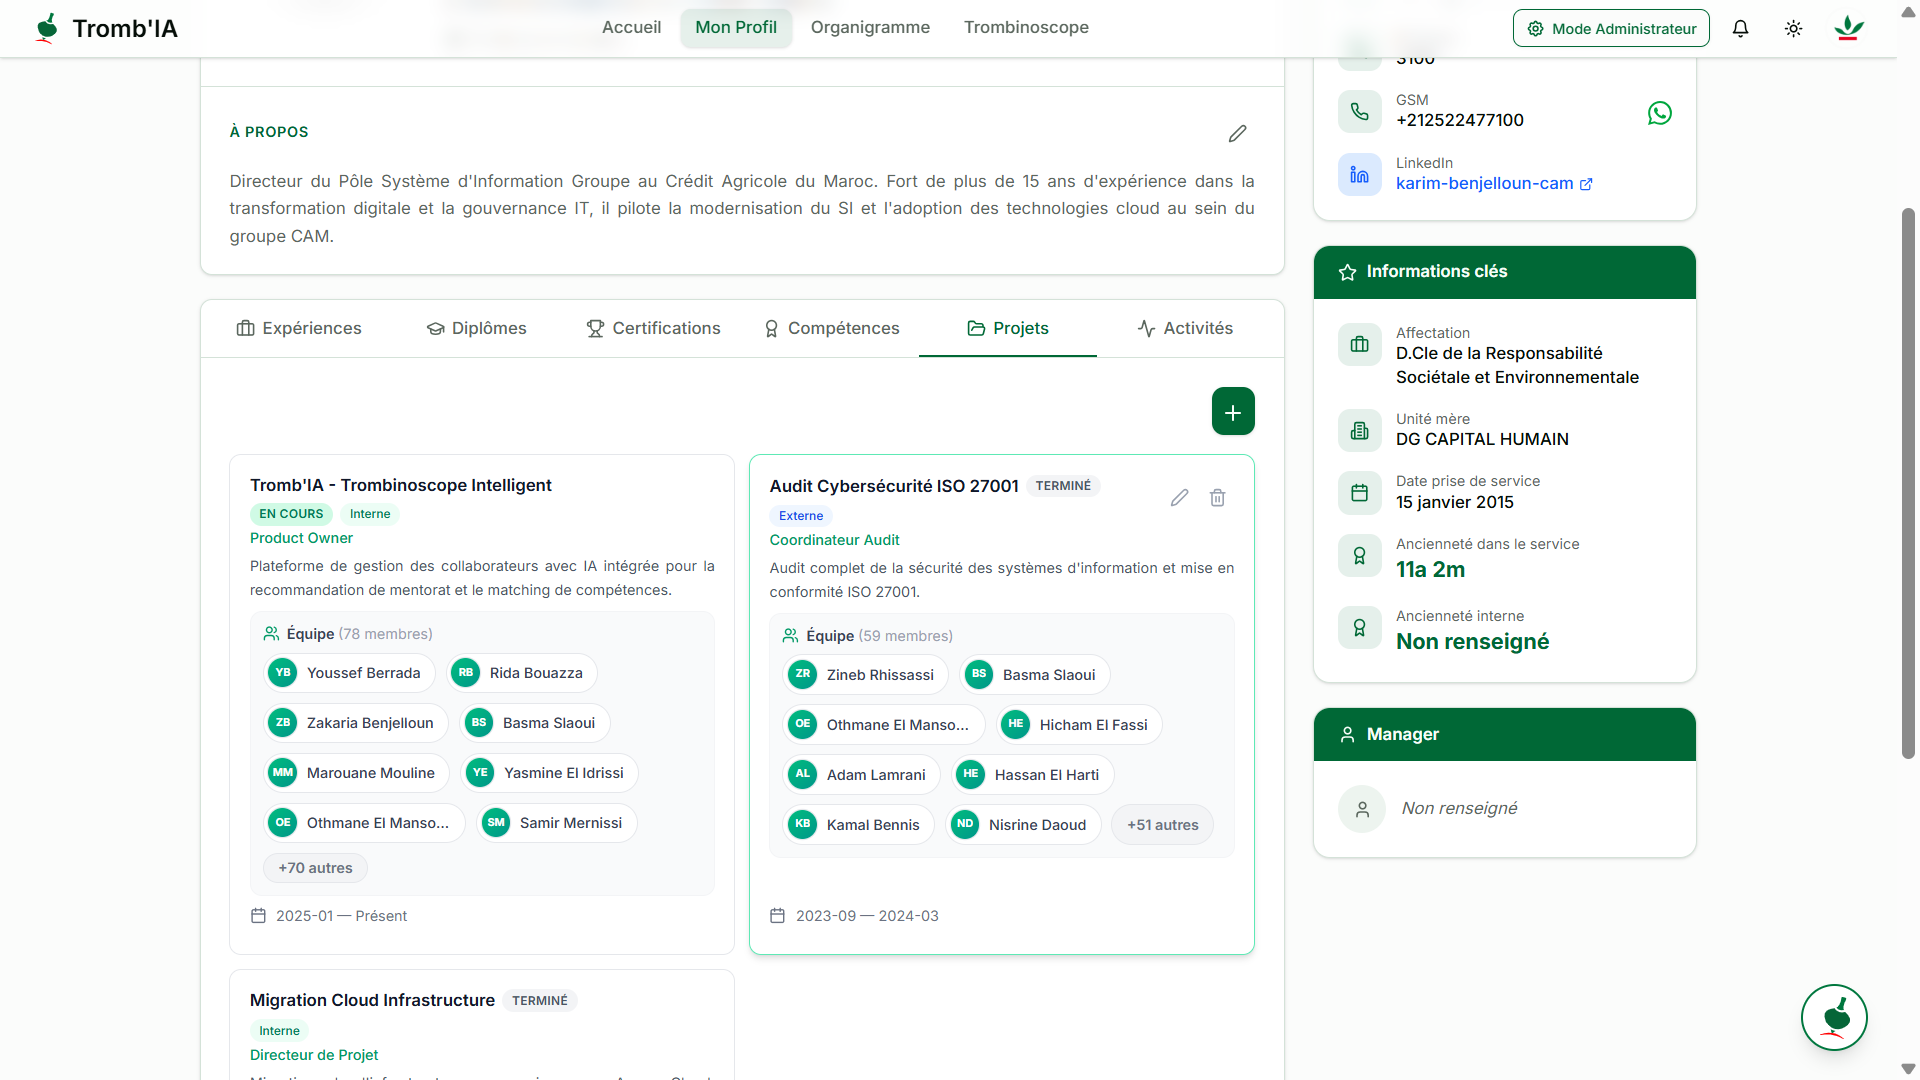
Task: Click the Affectation briefcase icon
Action: coord(1359,344)
